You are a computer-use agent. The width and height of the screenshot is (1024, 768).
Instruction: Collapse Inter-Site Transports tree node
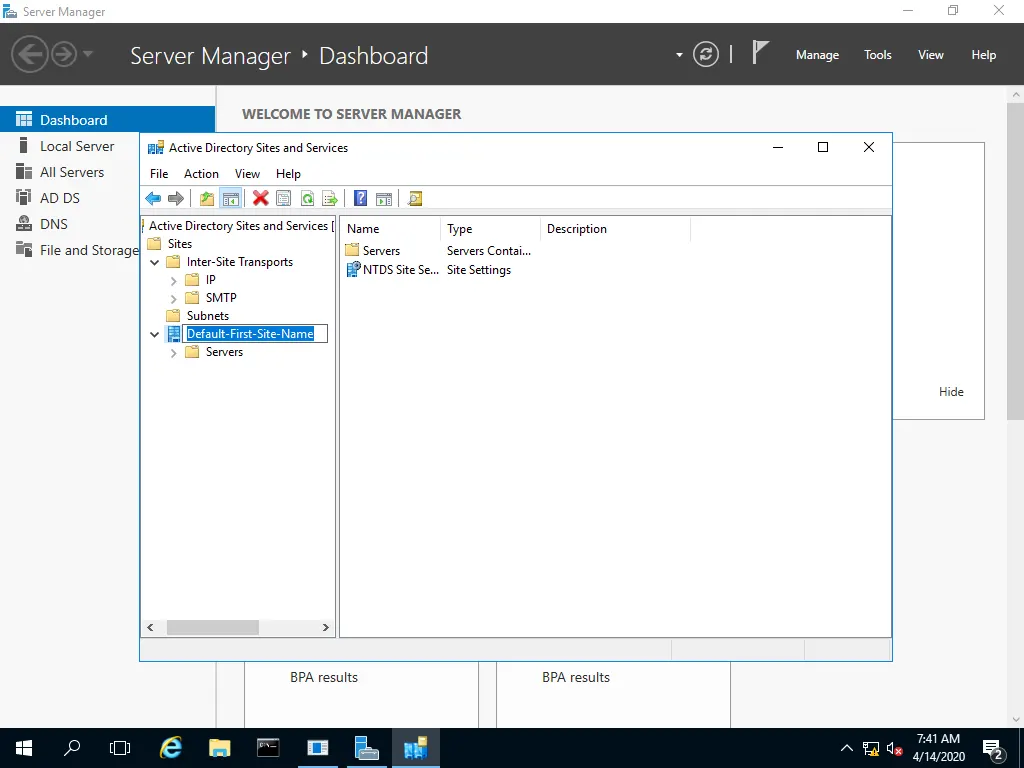click(x=155, y=263)
